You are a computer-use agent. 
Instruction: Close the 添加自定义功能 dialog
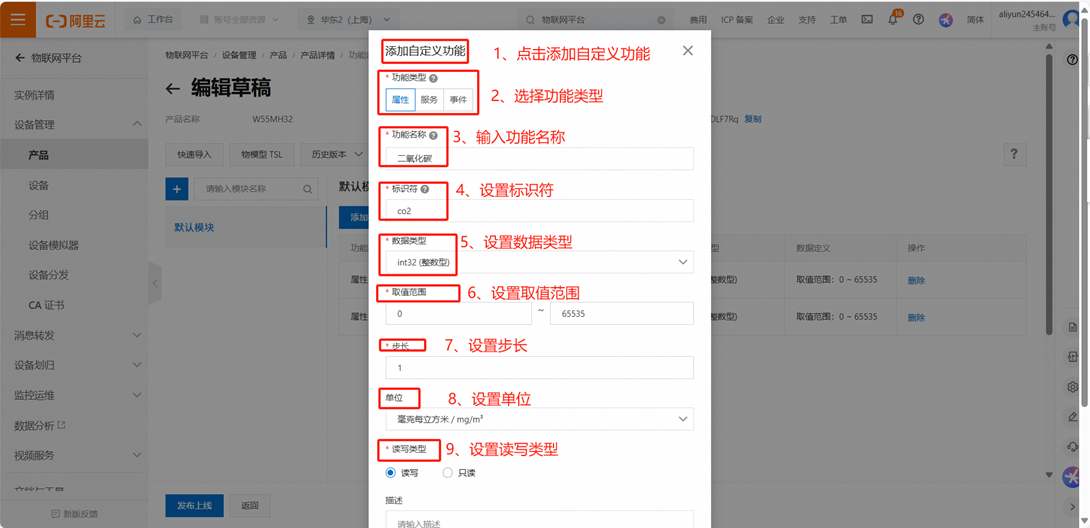[687, 51]
